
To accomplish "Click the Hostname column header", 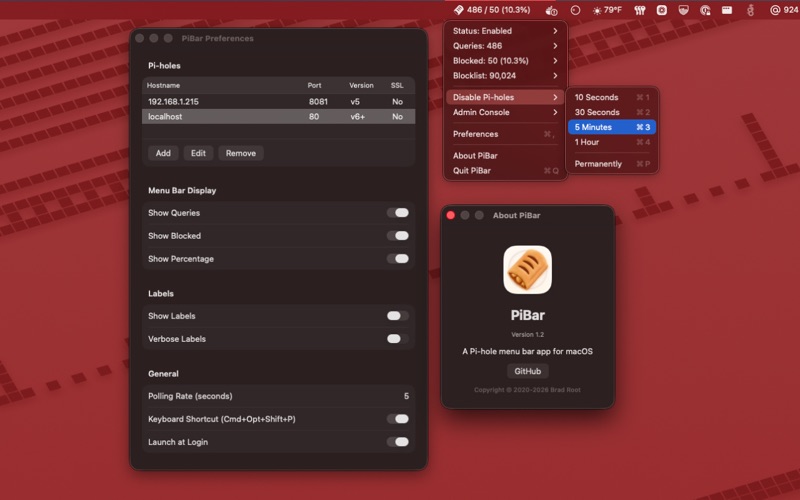I will coord(163,85).
